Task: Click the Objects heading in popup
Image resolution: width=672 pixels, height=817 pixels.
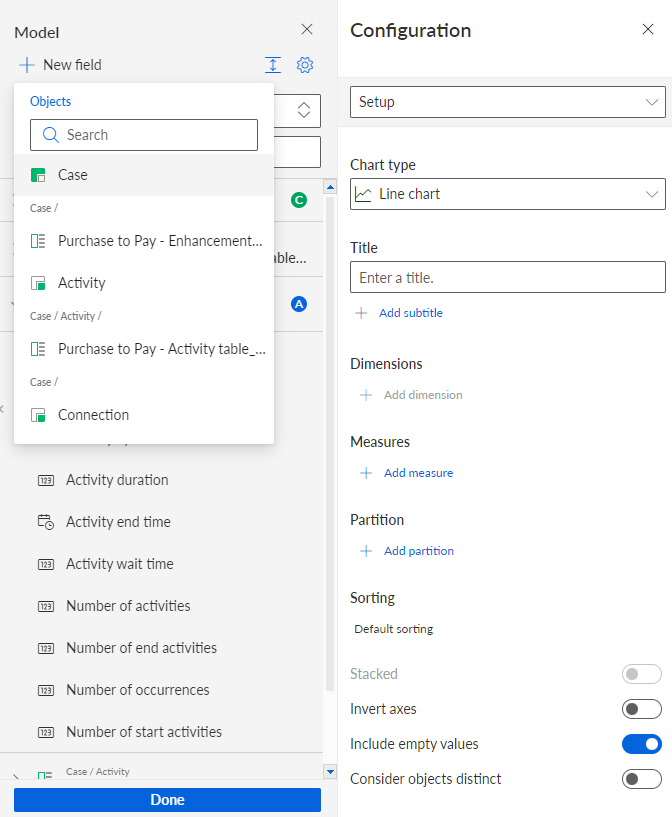Action: 51,102
